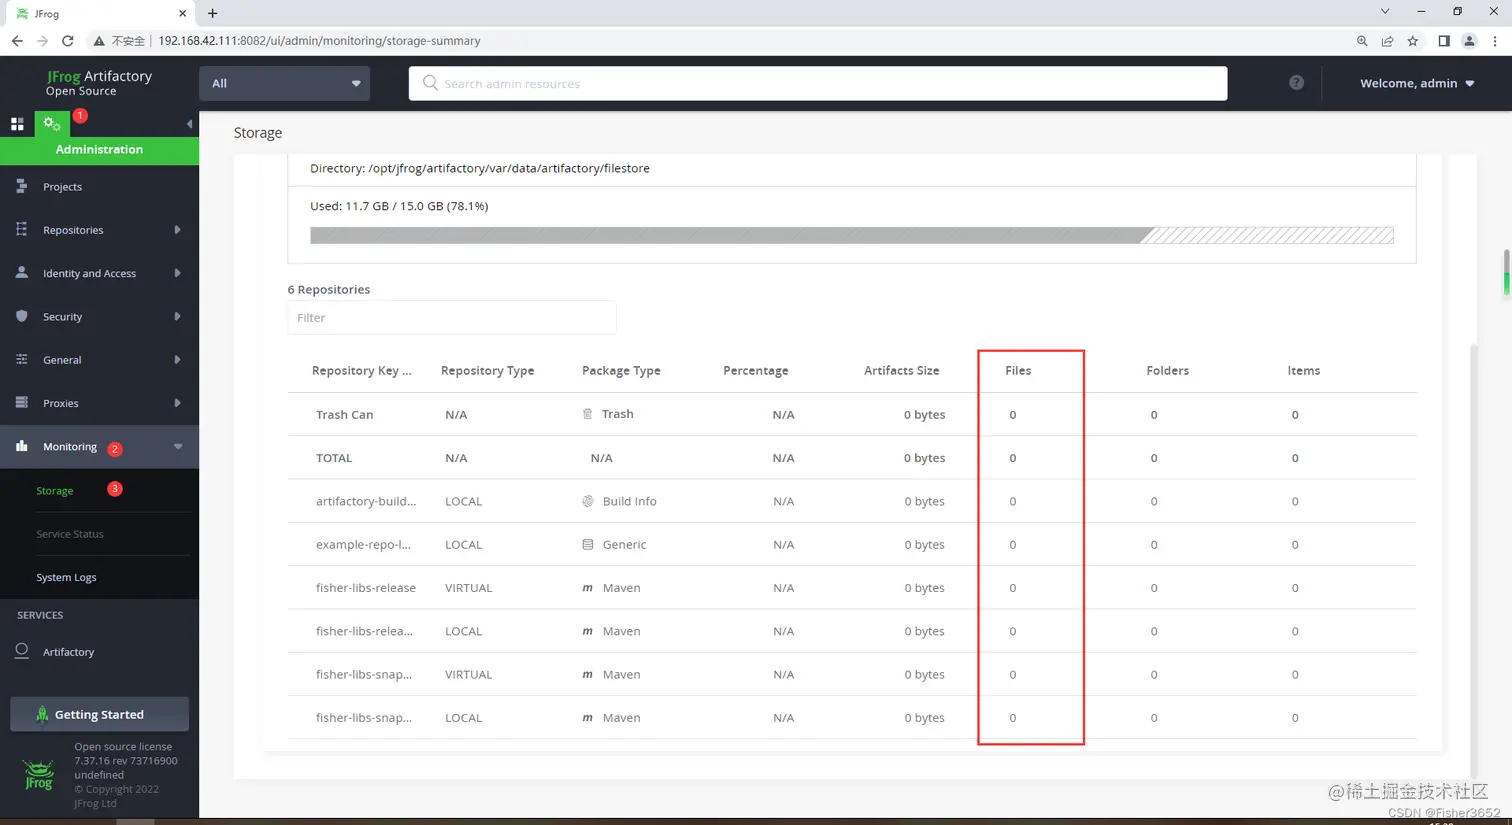Sort by the Repository Type column

[x=487, y=370]
